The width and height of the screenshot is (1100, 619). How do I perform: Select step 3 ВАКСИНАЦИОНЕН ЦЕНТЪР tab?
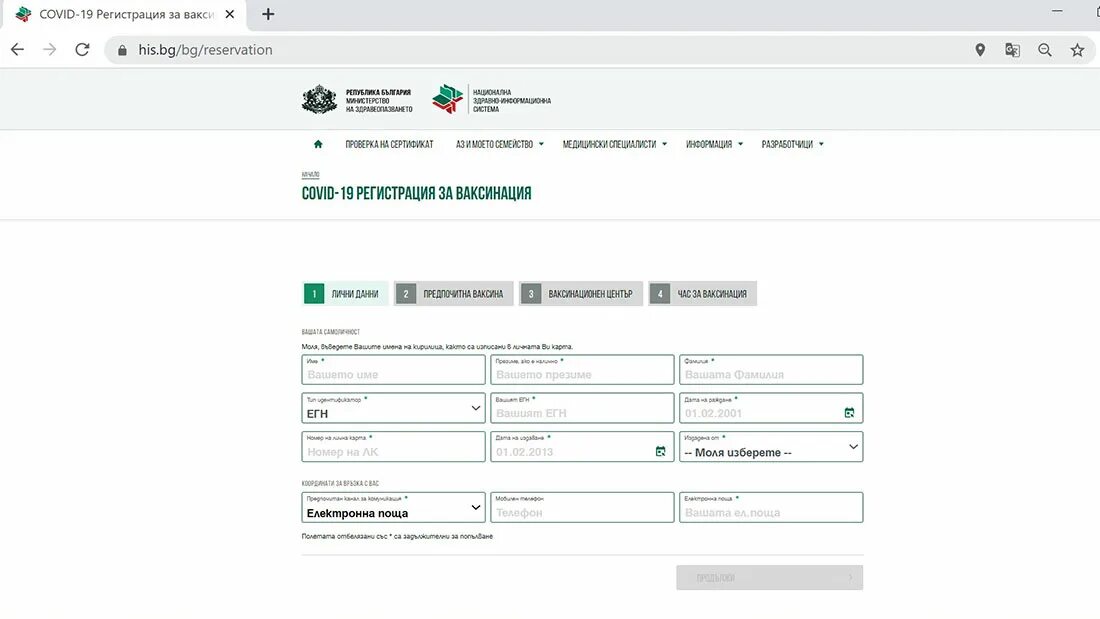[581, 293]
